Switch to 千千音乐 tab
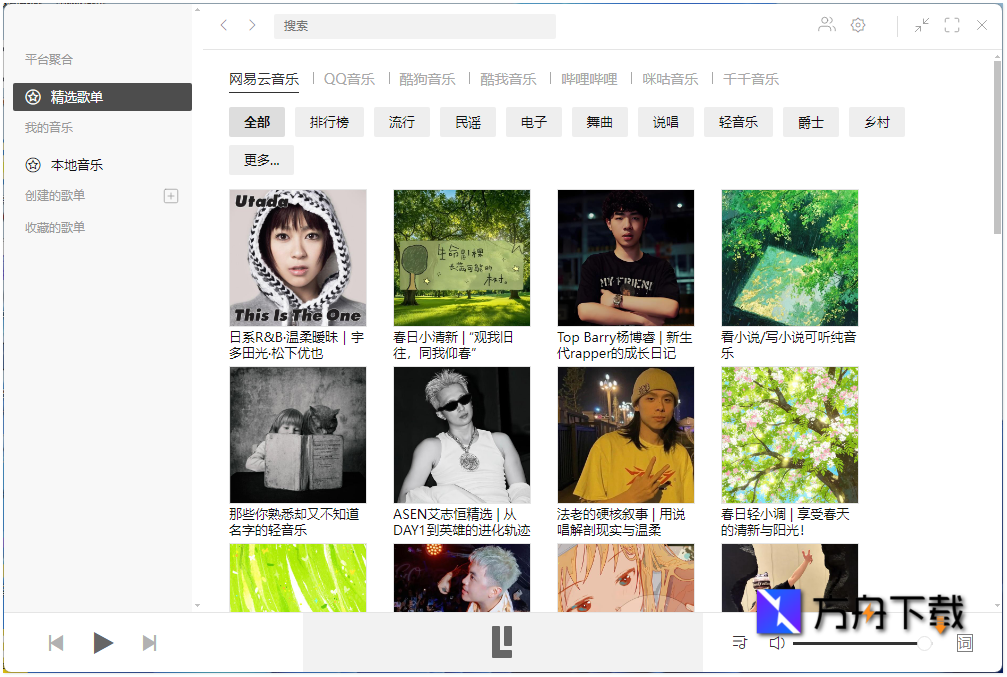The image size is (1007, 677). 751,79
